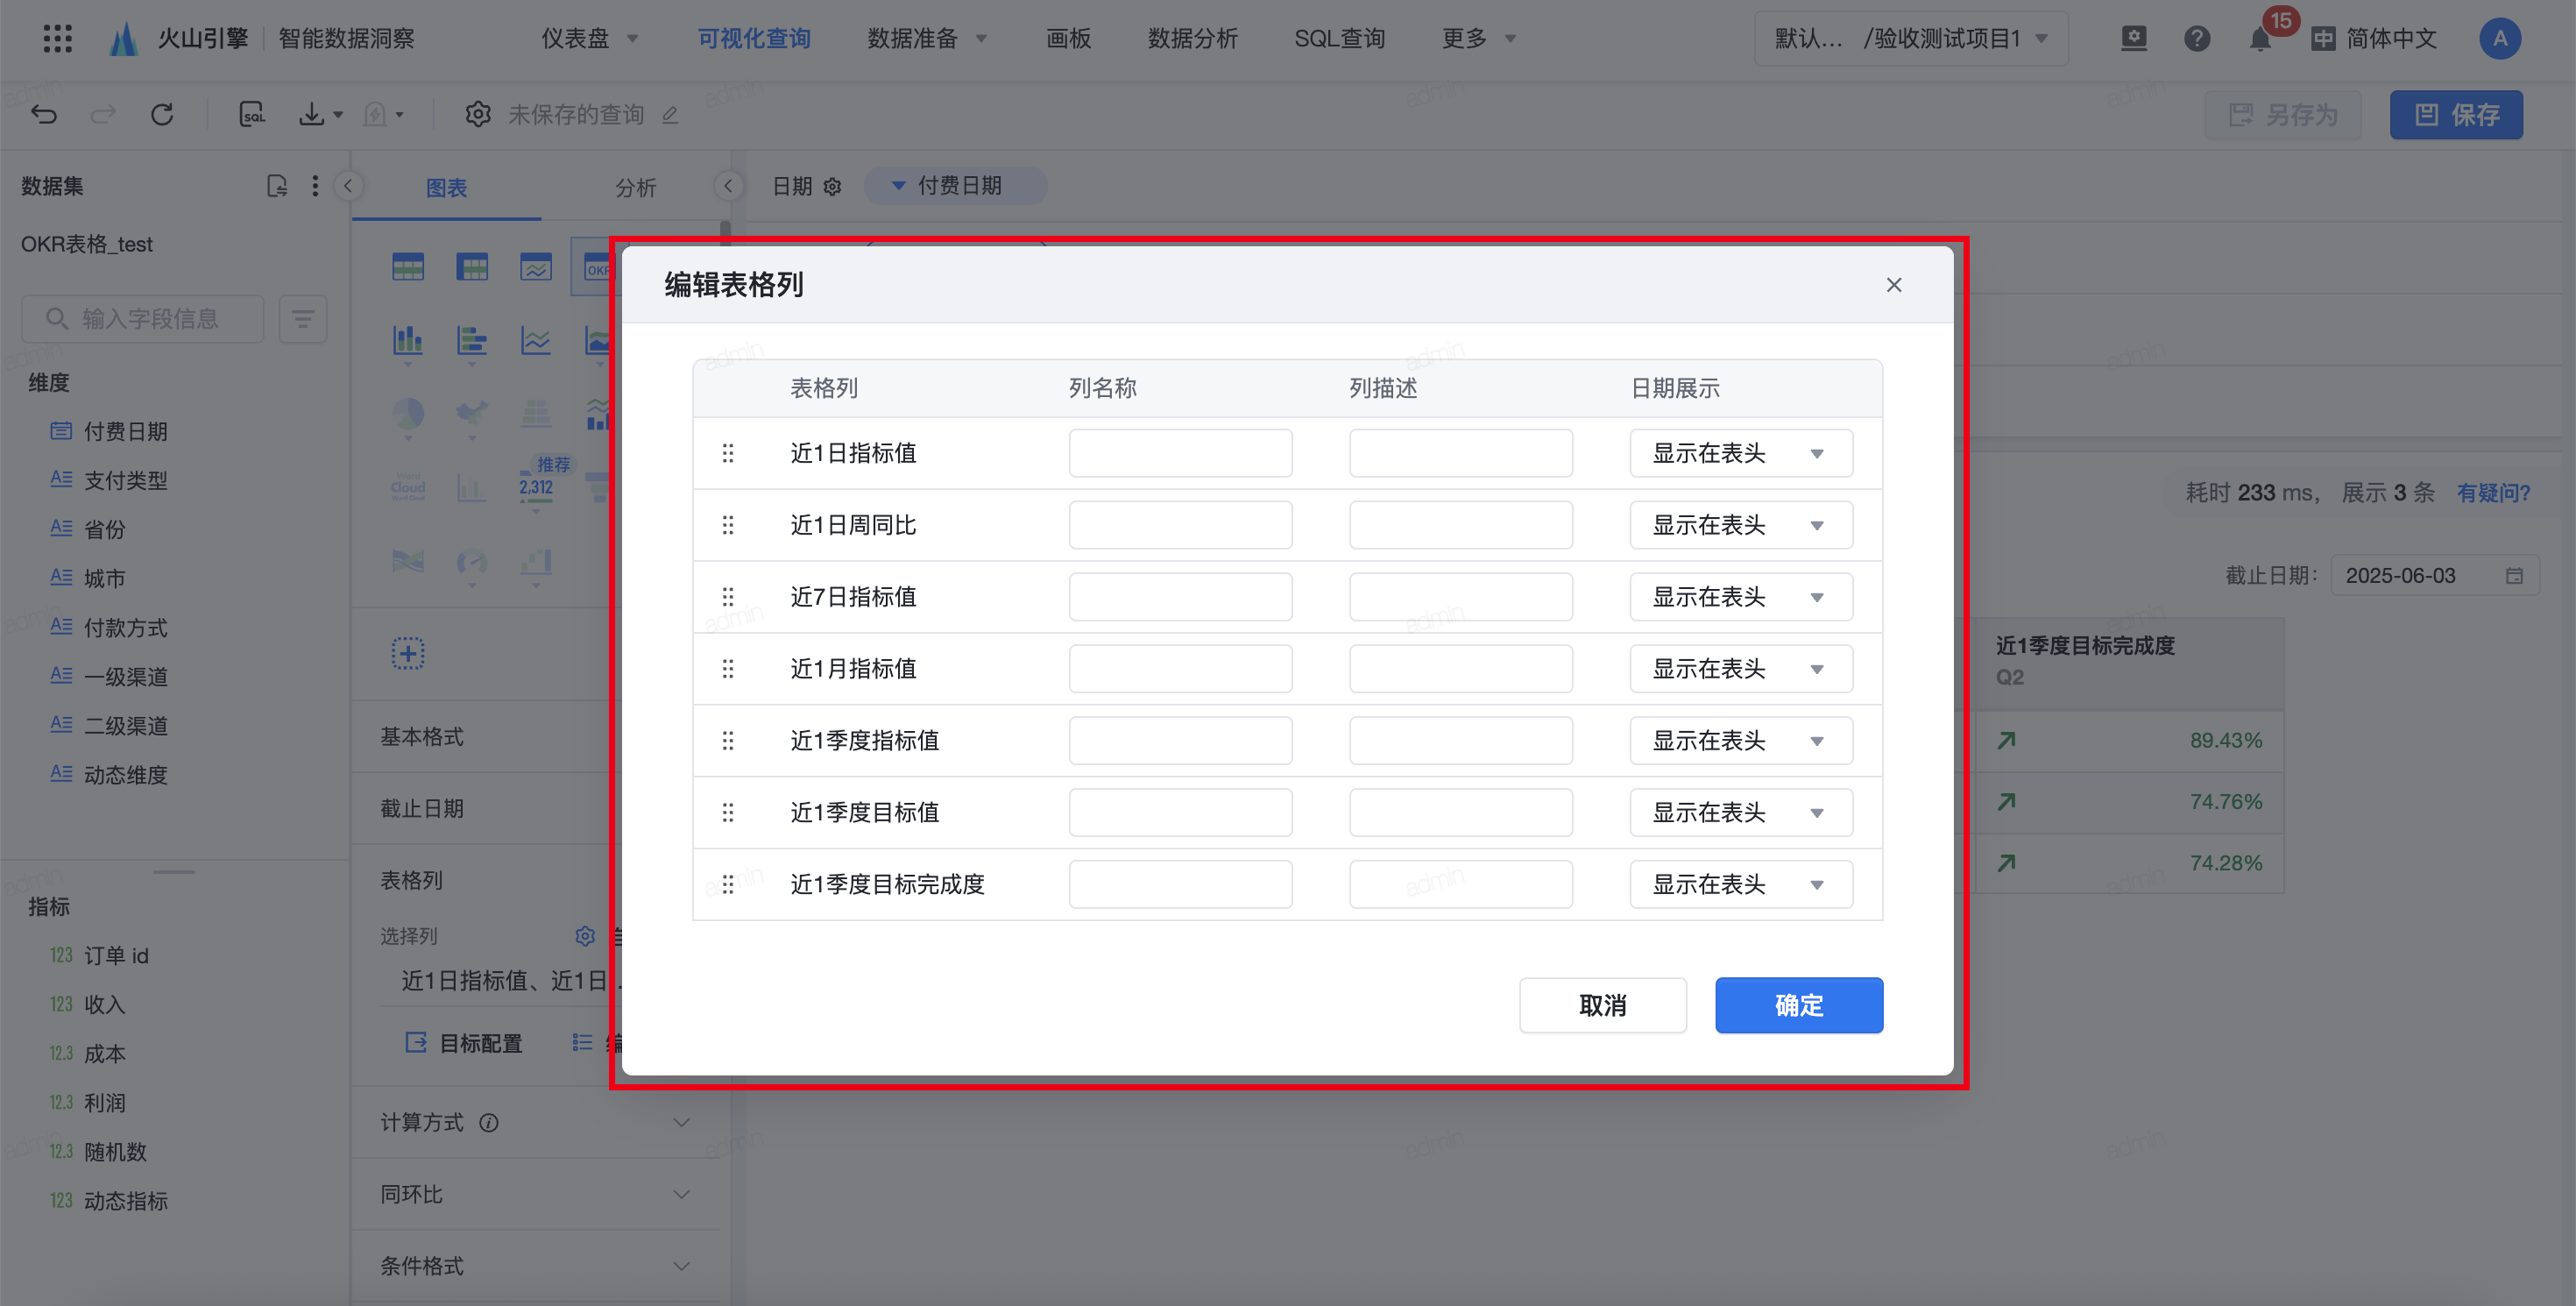Click 列描述 input for 近7日指标值
This screenshot has height=1306, width=2576.
point(1460,598)
